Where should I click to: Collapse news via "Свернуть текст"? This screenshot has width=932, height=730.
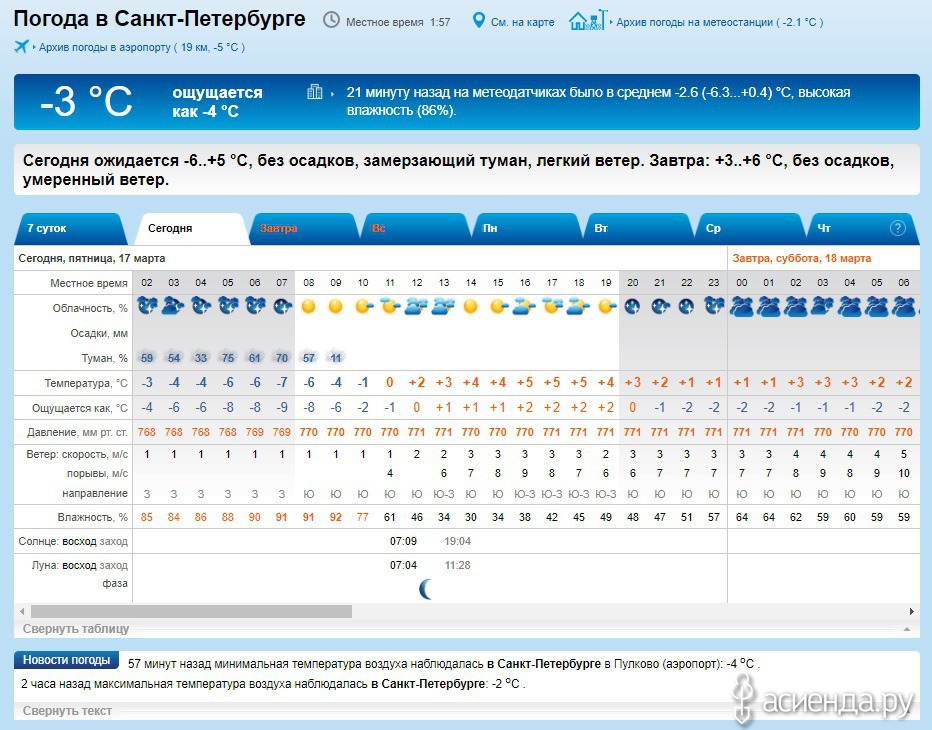point(67,711)
